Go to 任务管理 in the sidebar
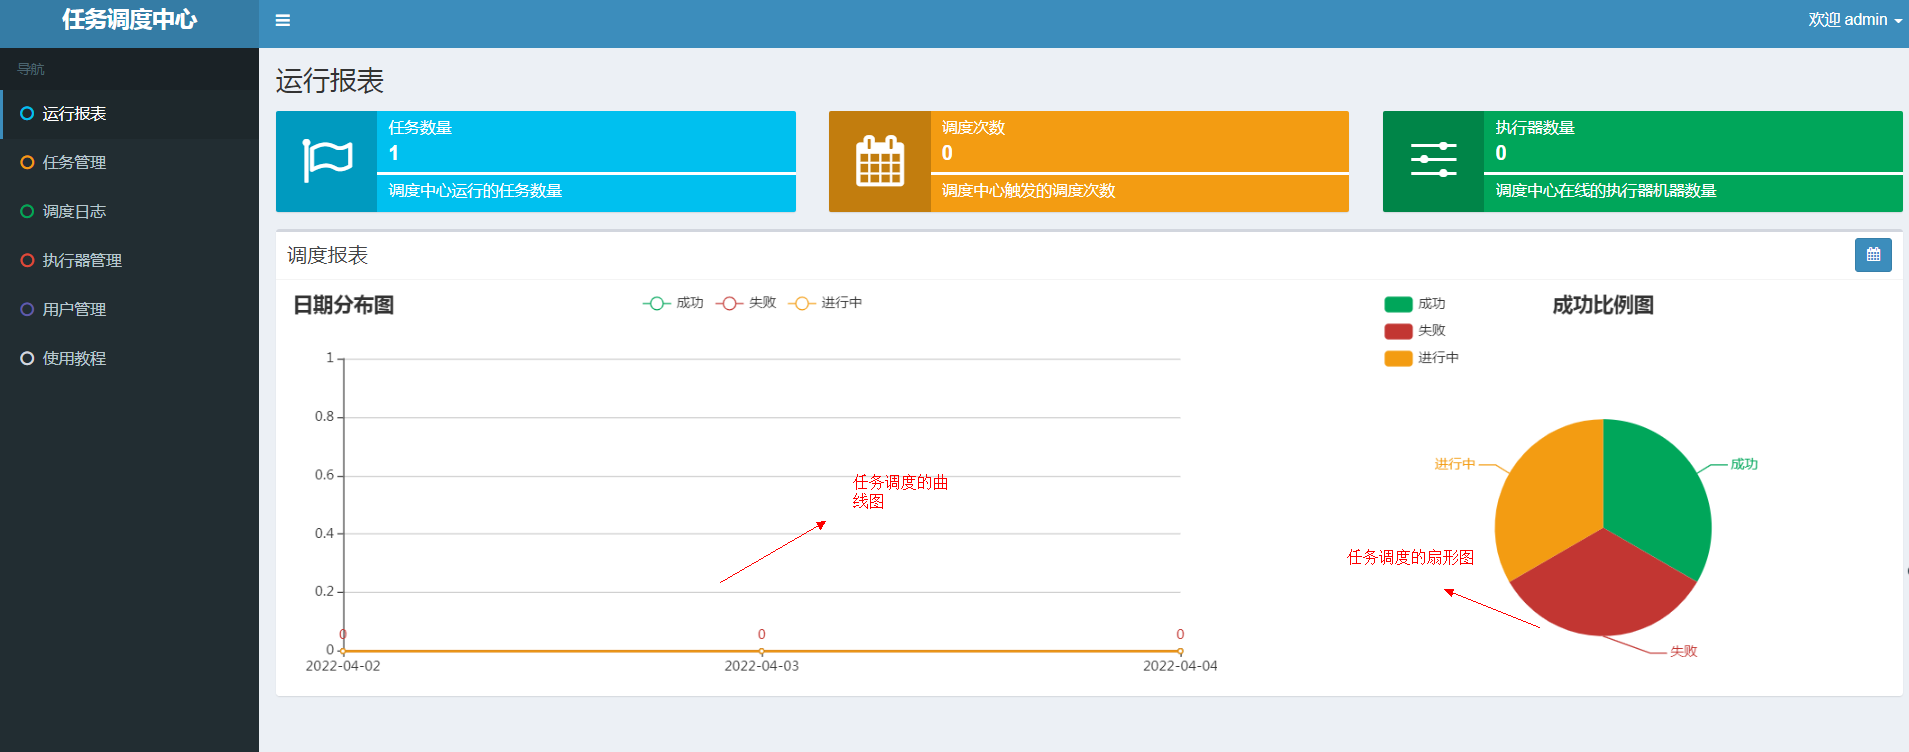The width and height of the screenshot is (1909, 752). click(129, 163)
